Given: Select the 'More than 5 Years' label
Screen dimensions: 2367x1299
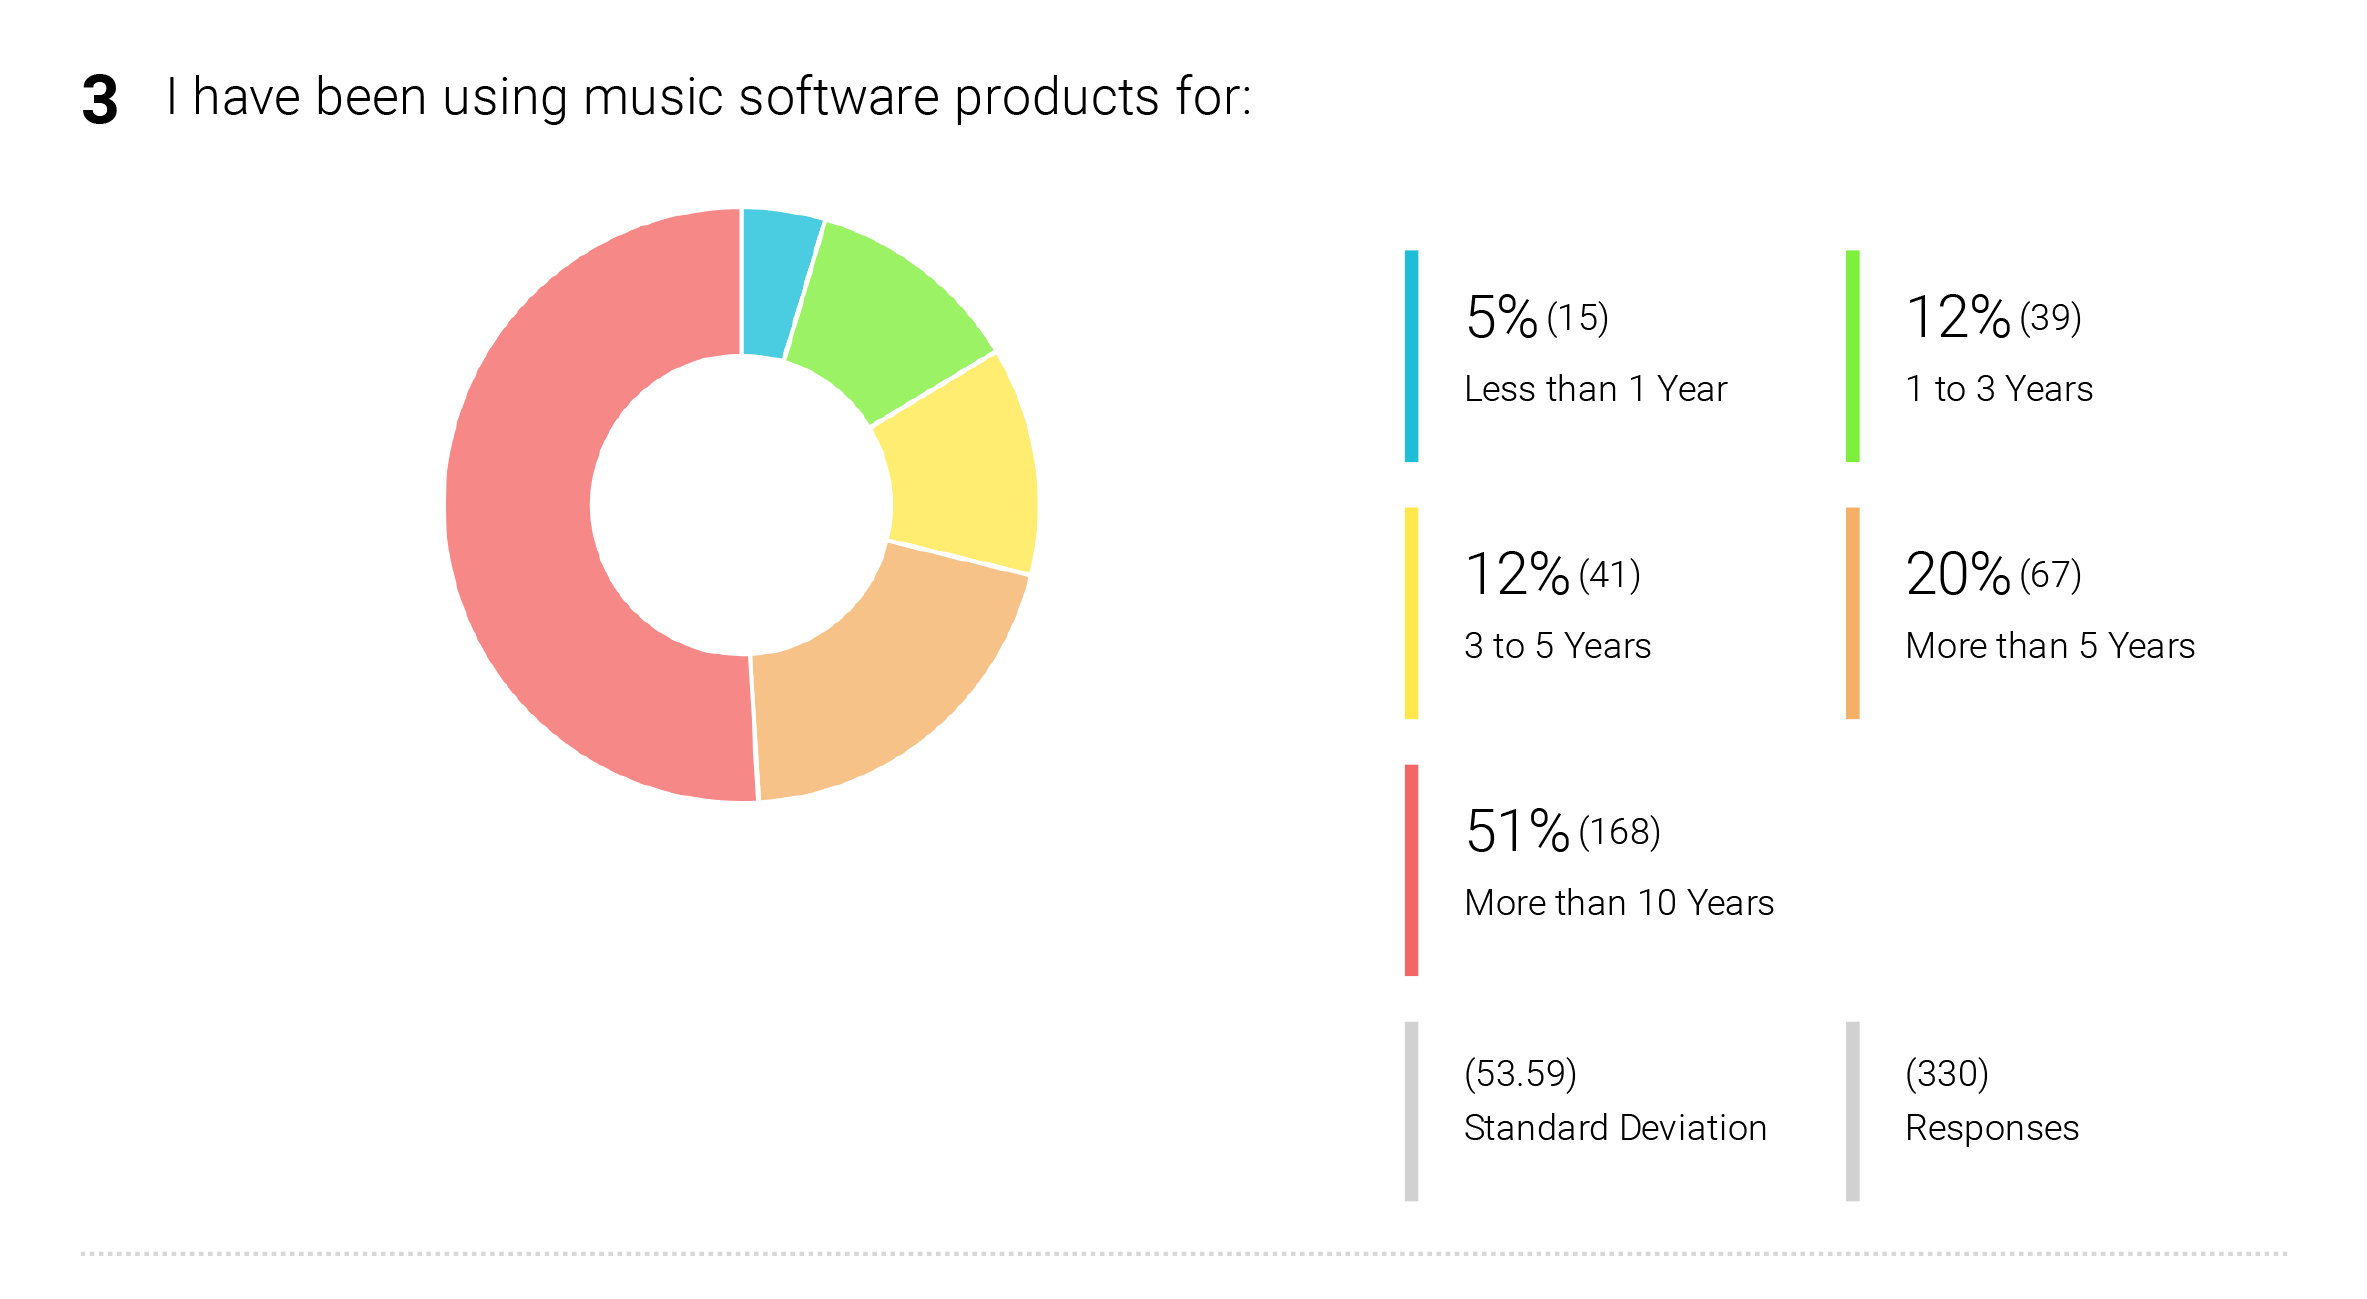Looking at the screenshot, I should point(2050,645).
